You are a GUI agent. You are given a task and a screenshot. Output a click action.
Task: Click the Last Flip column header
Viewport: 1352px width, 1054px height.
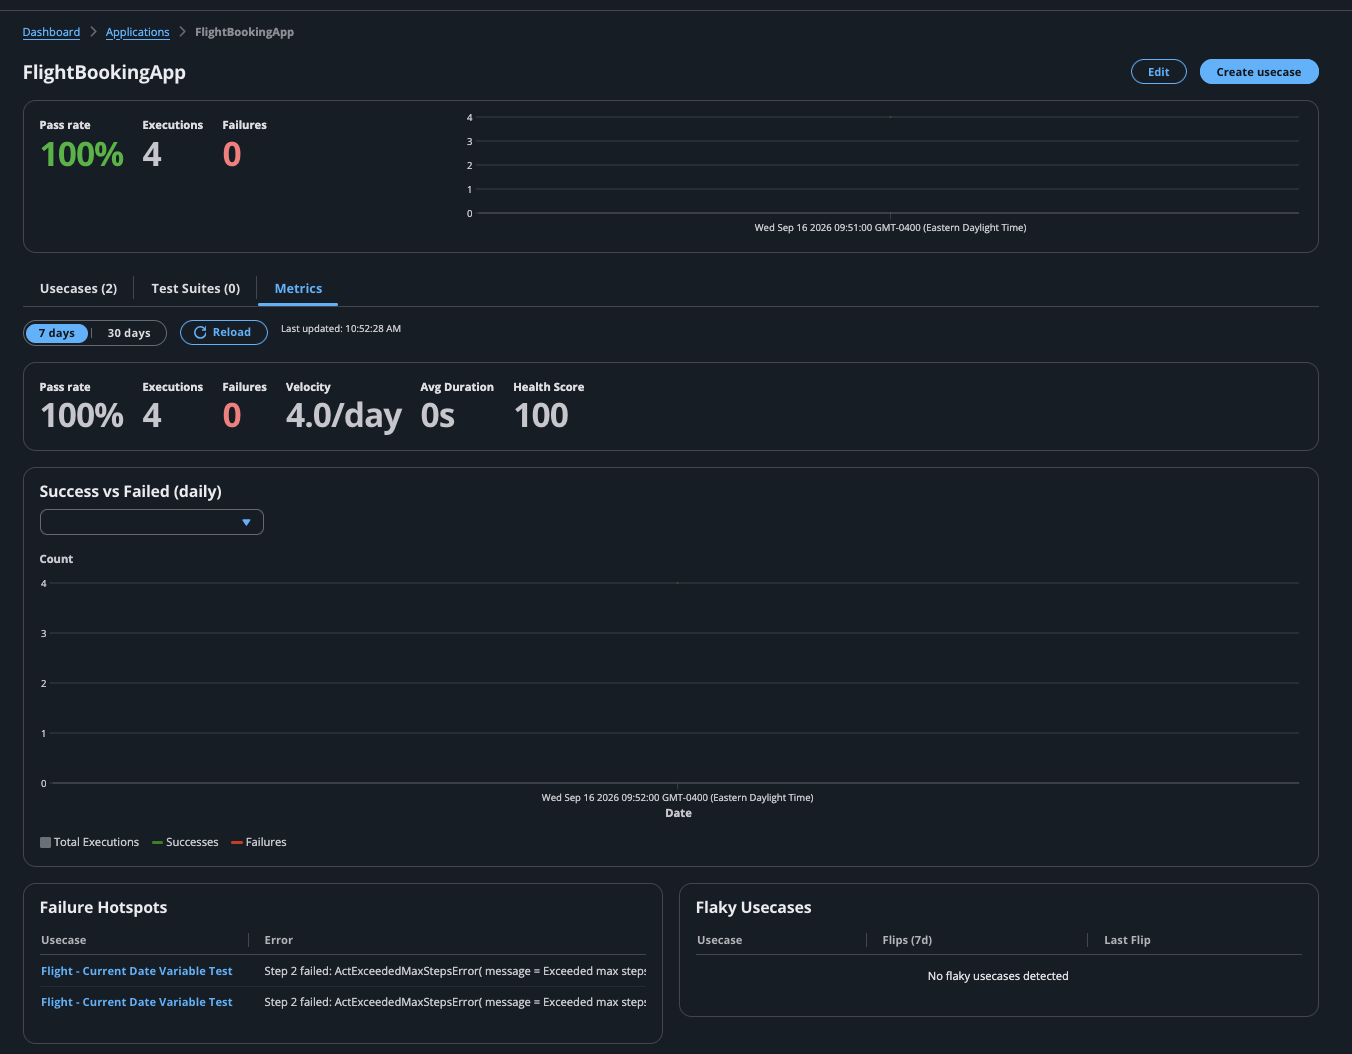pos(1127,940)
